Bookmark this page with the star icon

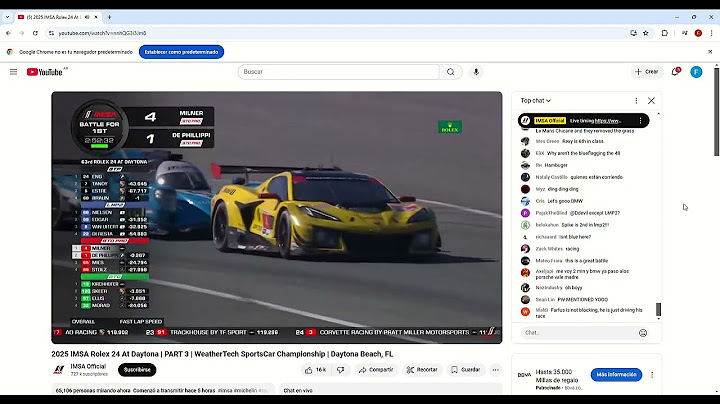646,33
